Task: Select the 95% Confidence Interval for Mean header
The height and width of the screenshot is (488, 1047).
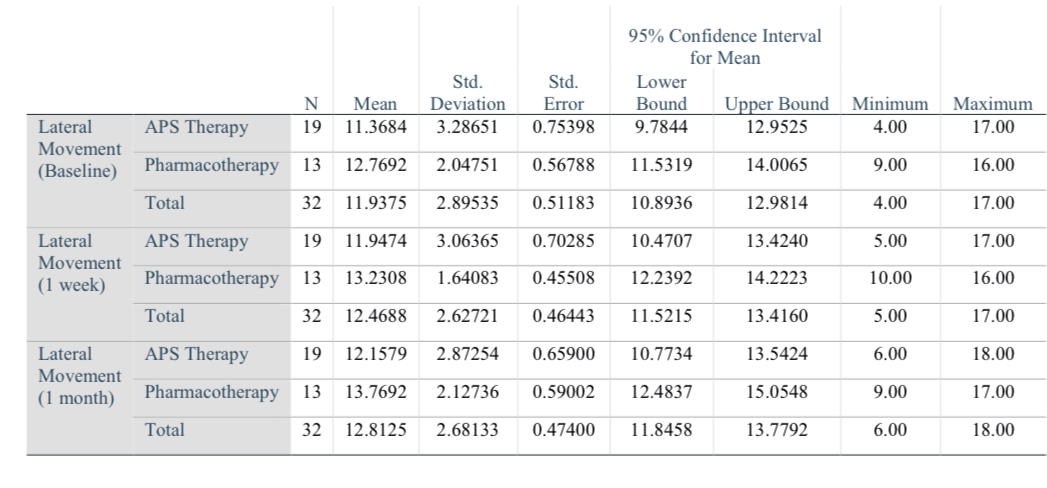Action: (x=725, y=47)
